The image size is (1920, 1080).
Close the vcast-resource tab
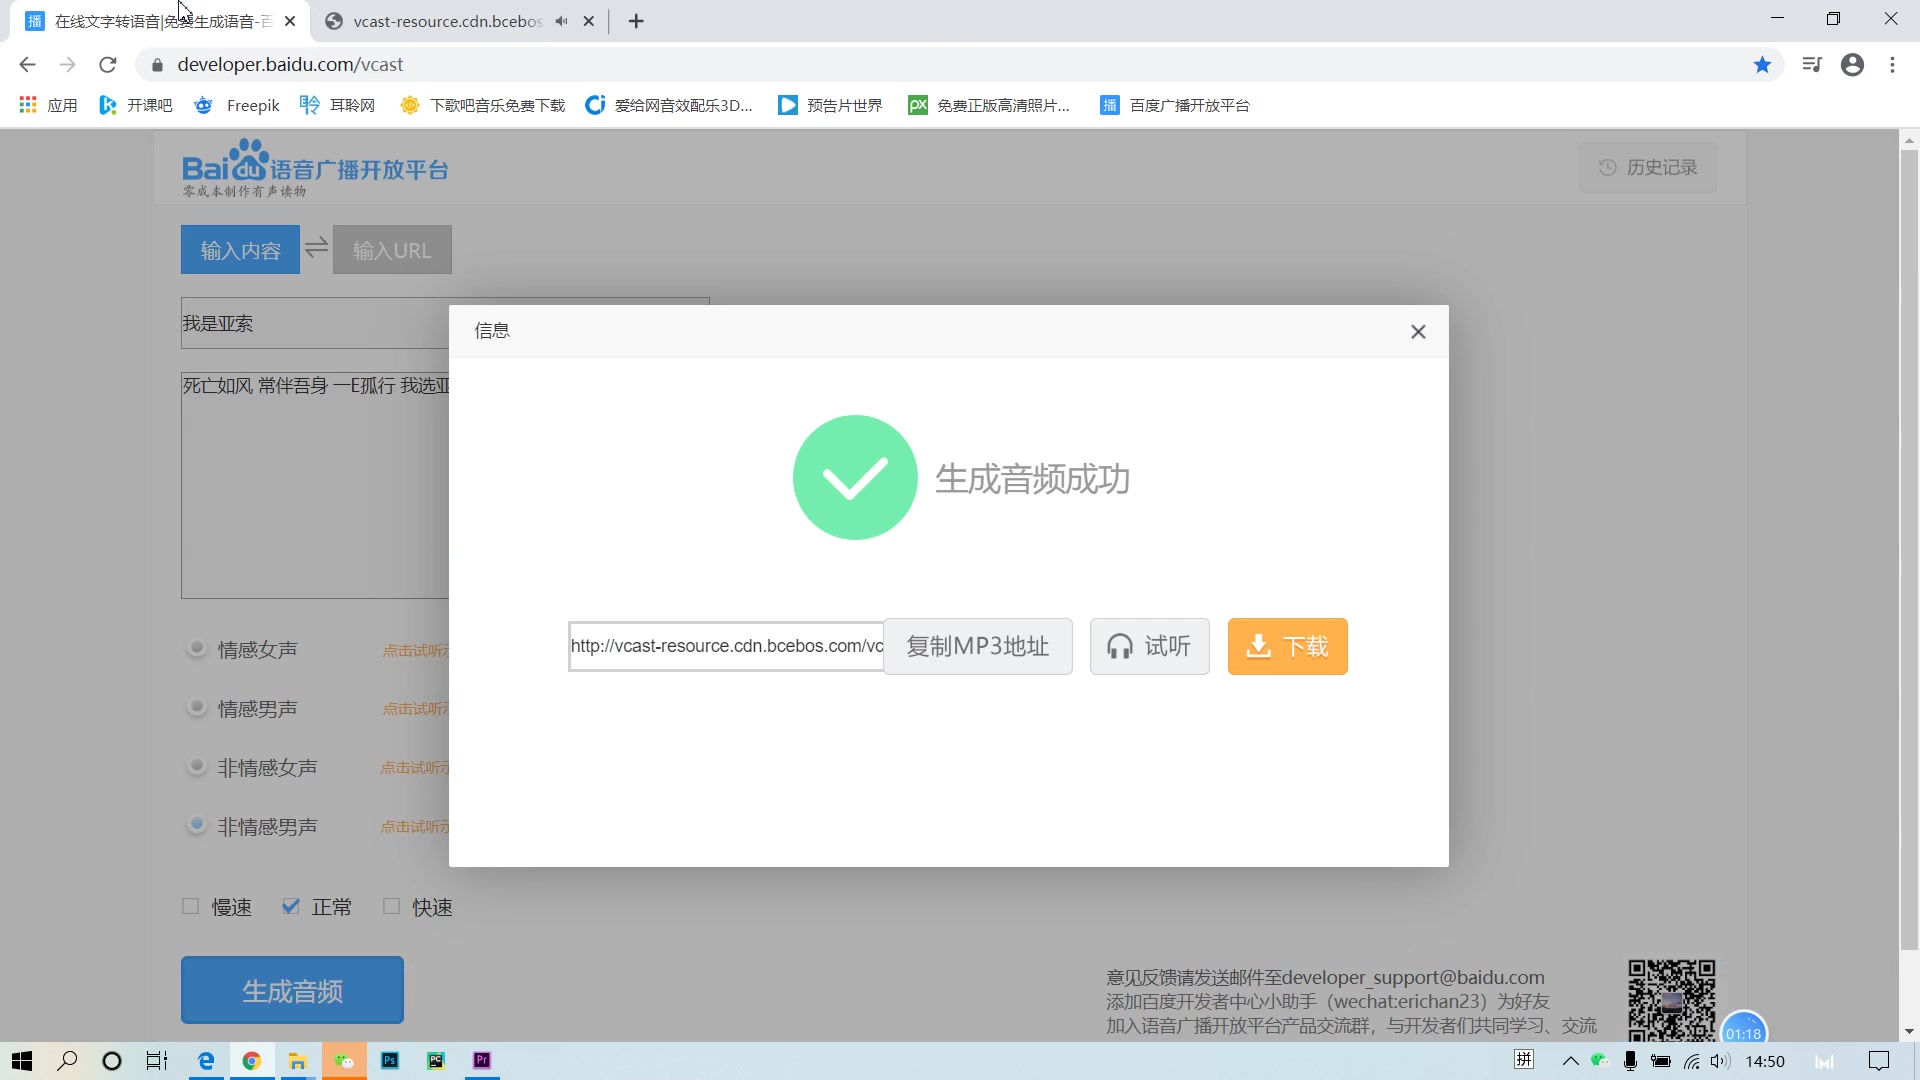point(589,21)
